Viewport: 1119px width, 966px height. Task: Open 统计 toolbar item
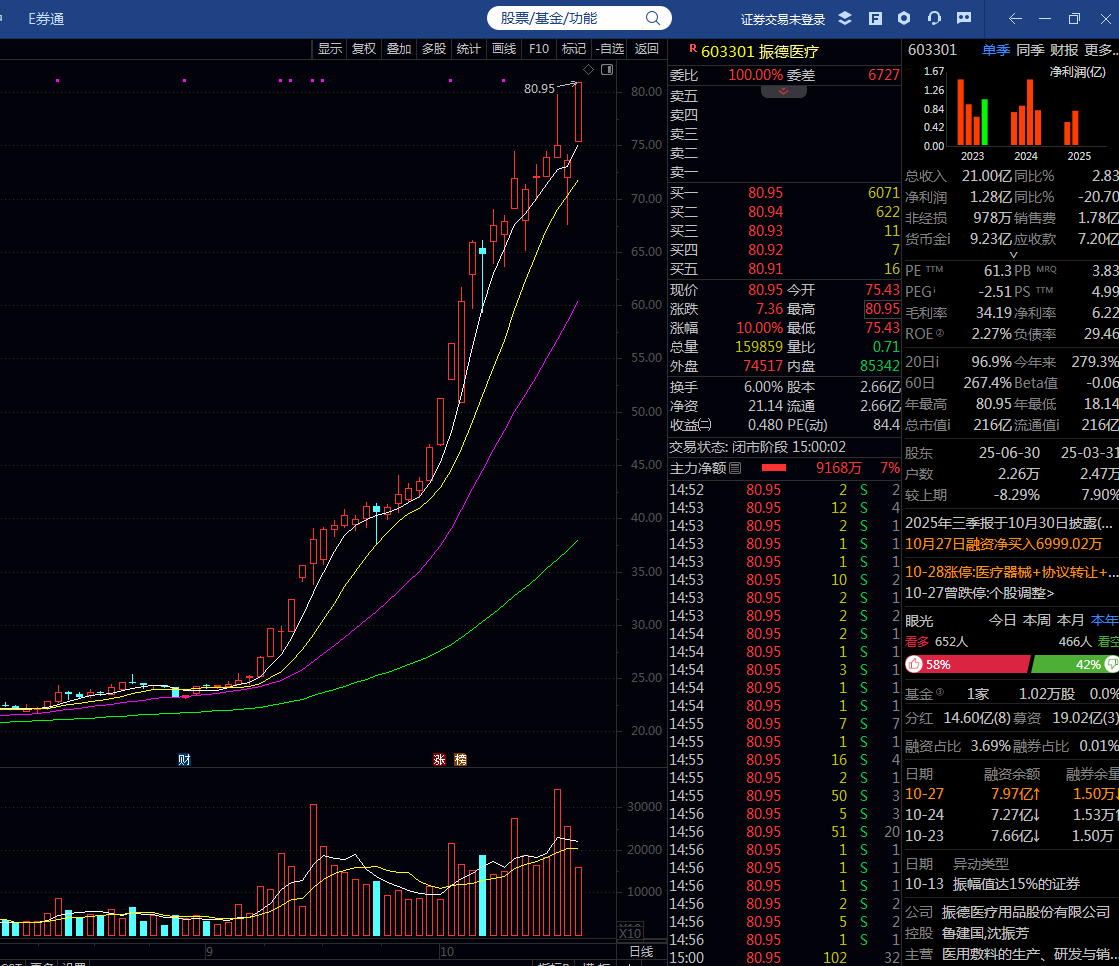tap(468, 49)
